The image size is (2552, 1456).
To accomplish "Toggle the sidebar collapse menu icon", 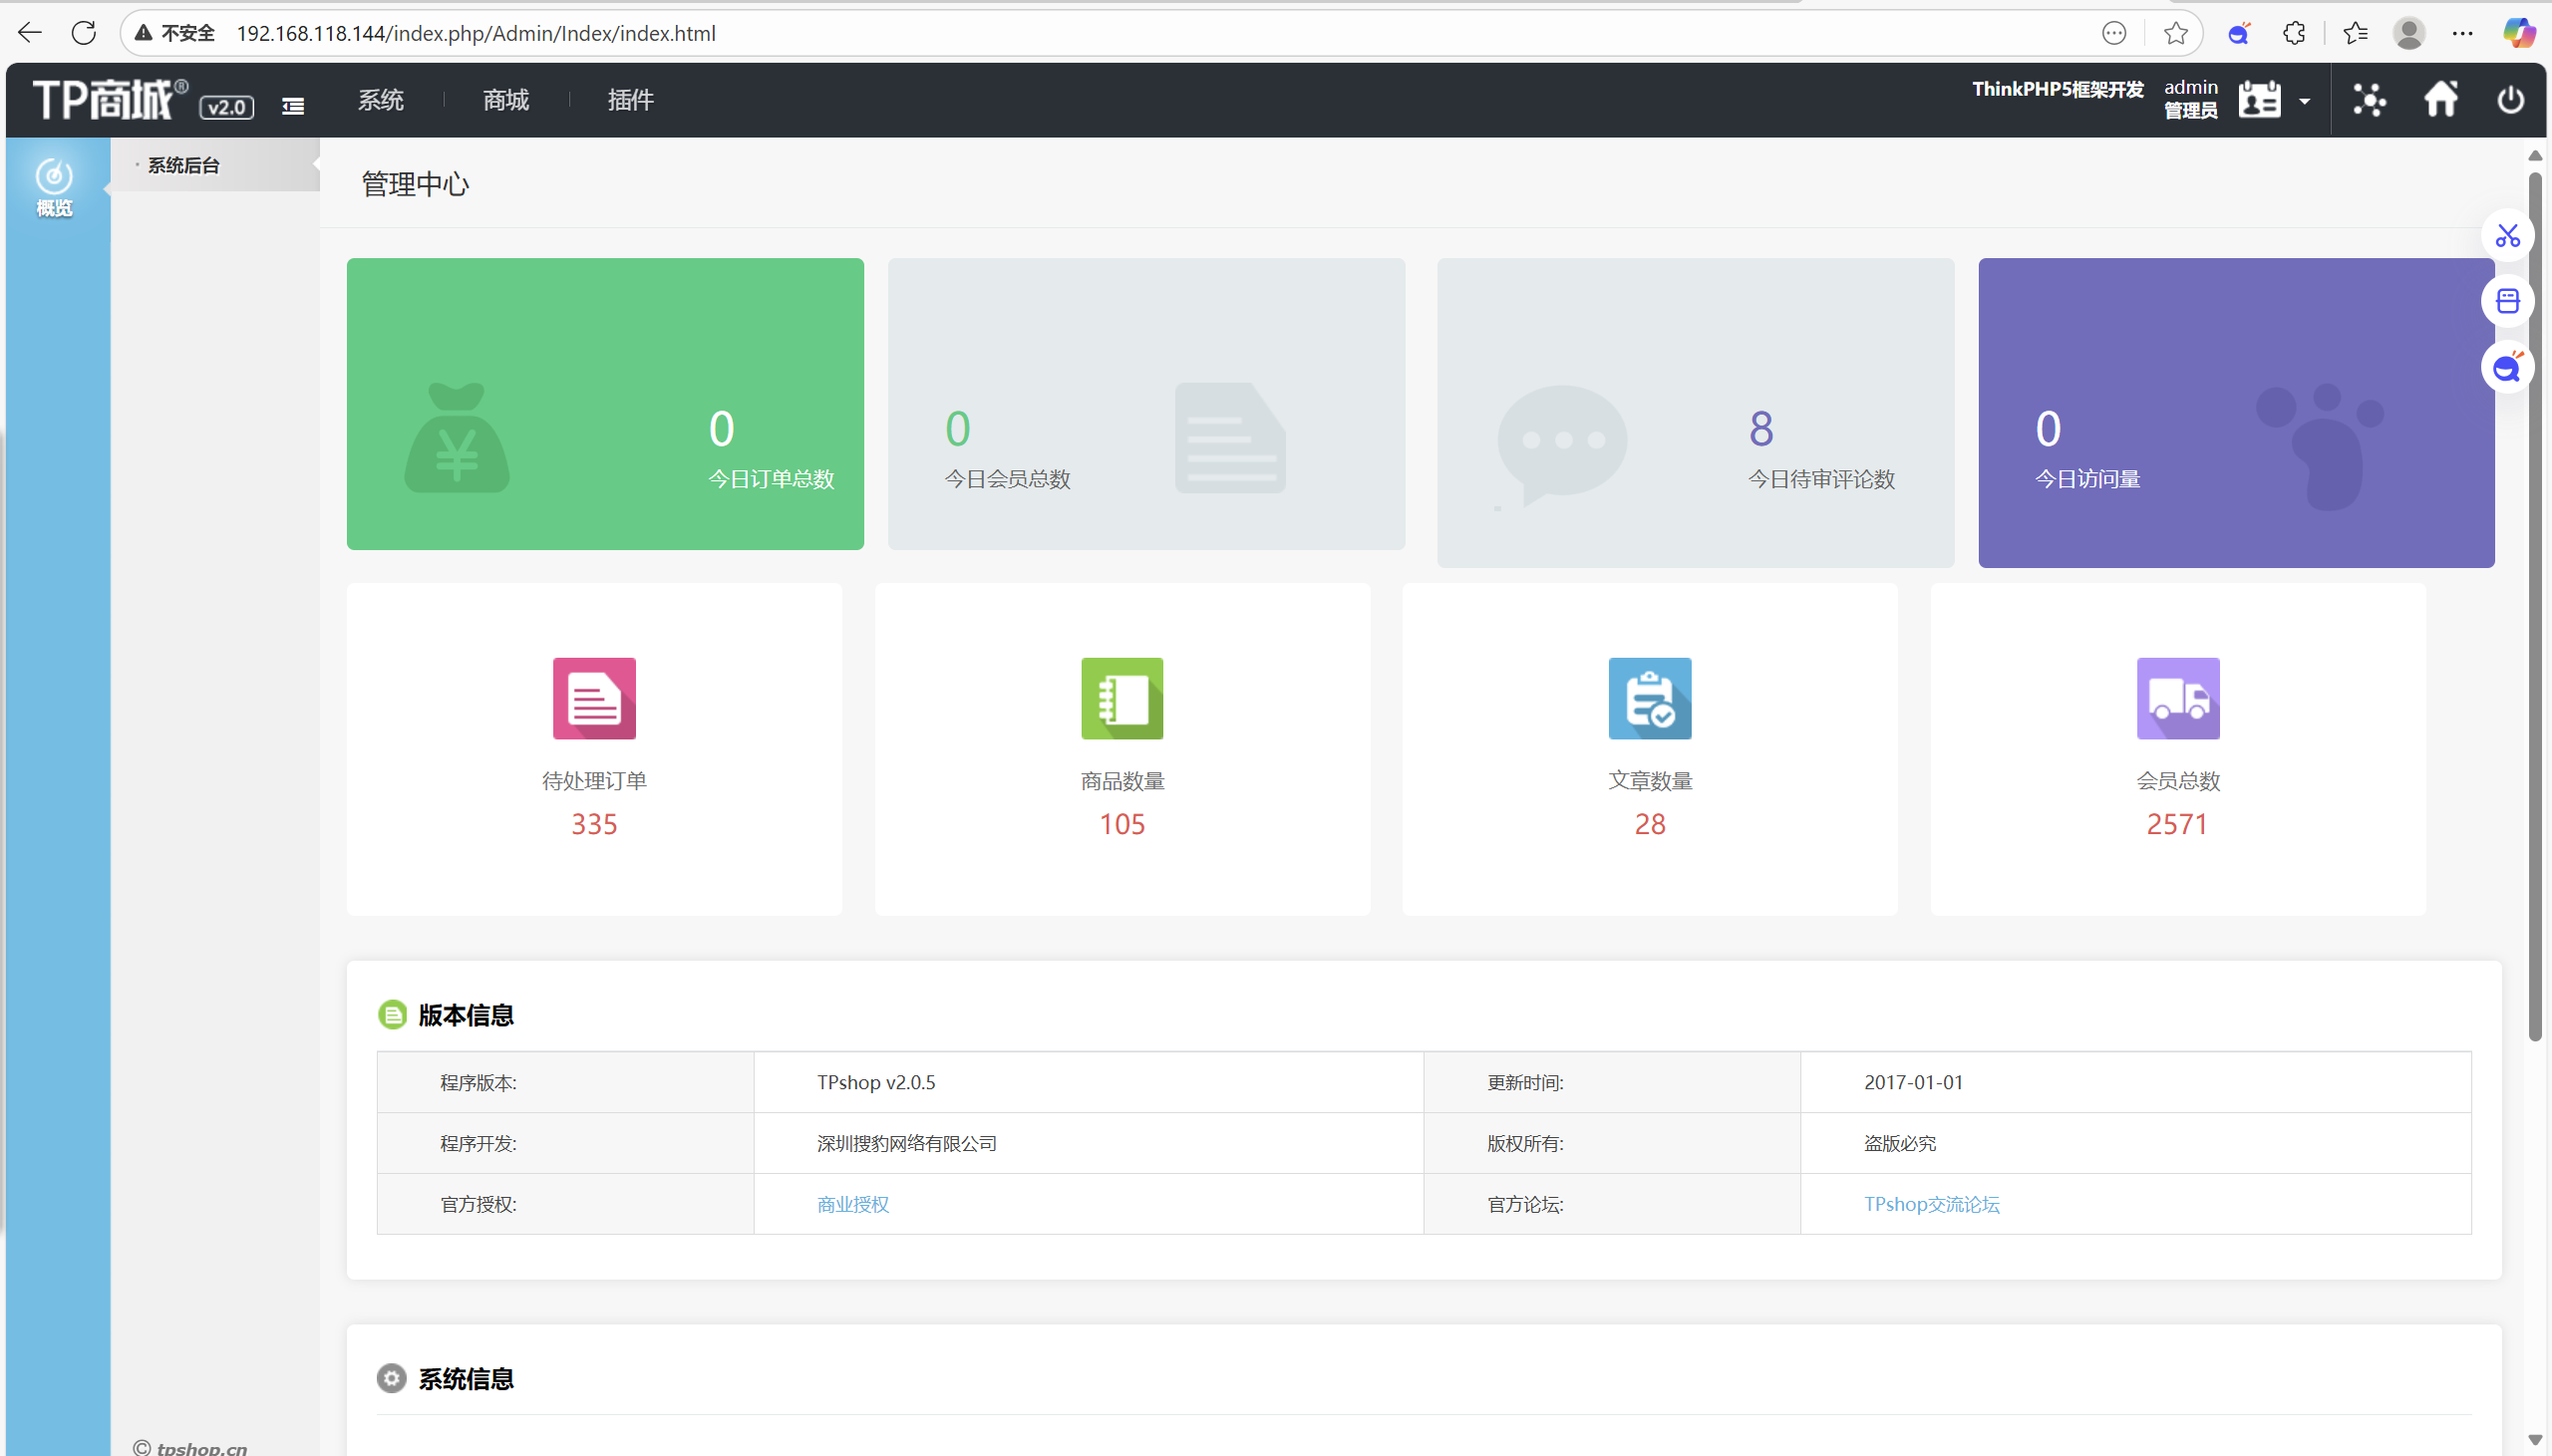I will (x=293, y=106).
